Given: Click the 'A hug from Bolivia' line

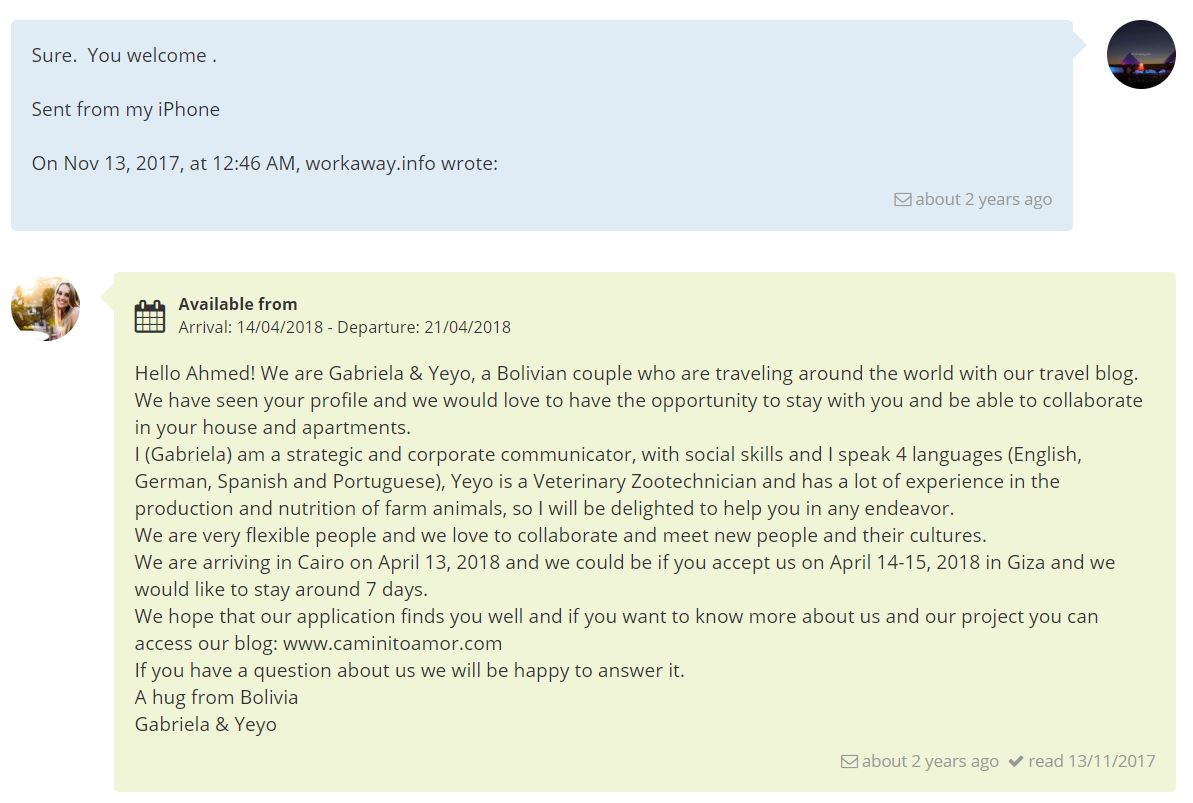Looking at the screenshot, I should (x=216, y=697).
